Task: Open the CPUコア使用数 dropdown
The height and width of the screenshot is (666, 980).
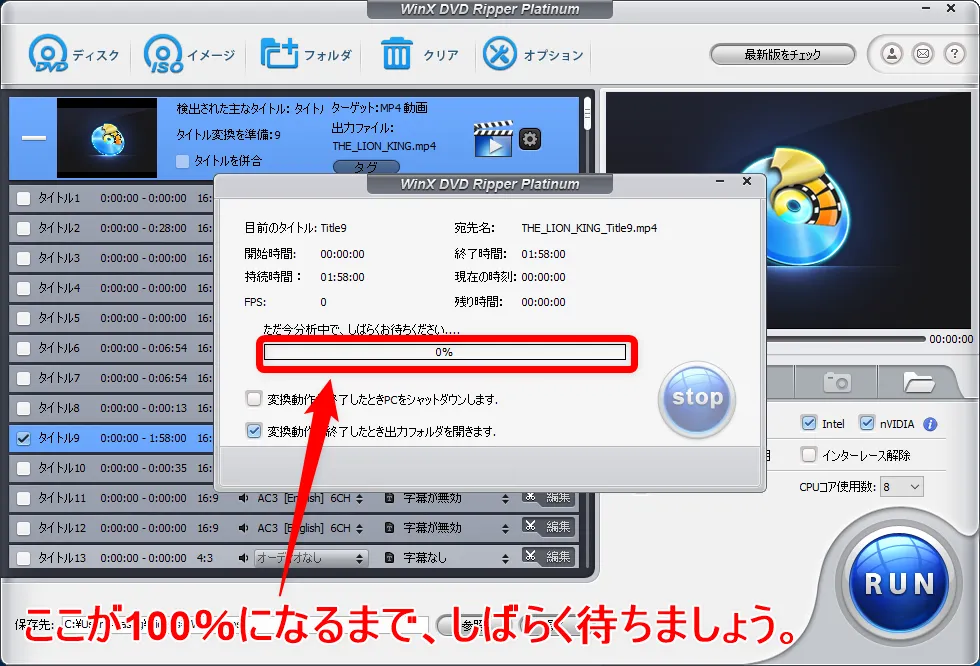Action: pyautogui.click(x=901, y=487)
